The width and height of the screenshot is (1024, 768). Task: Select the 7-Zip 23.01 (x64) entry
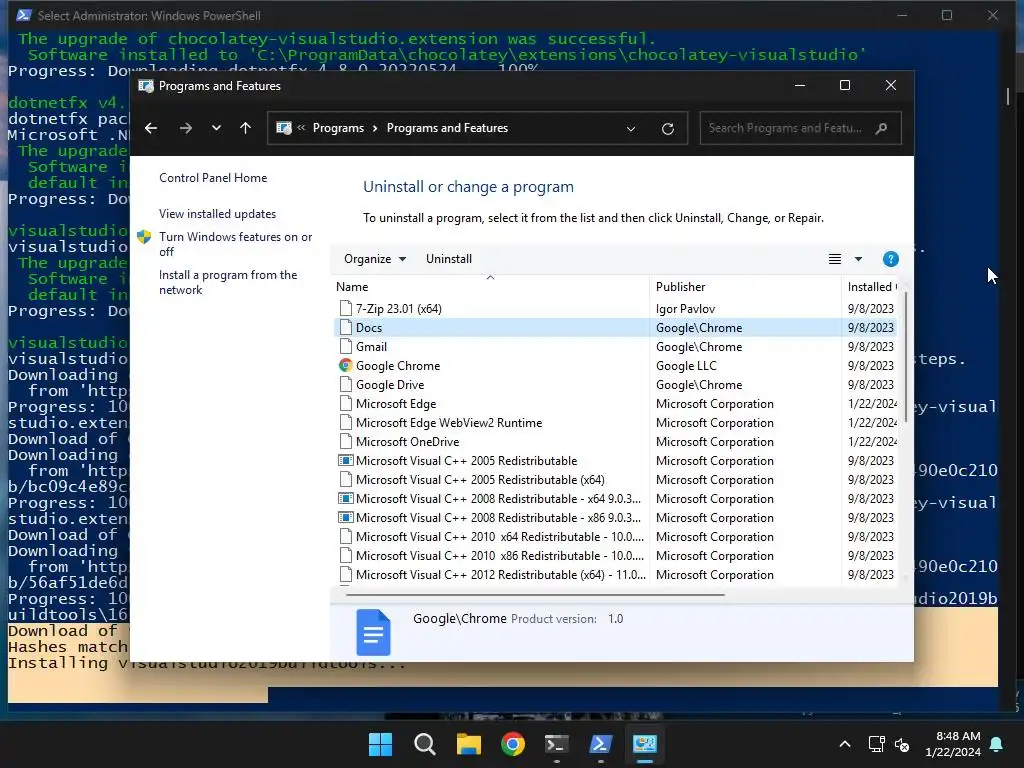[398, 308]
